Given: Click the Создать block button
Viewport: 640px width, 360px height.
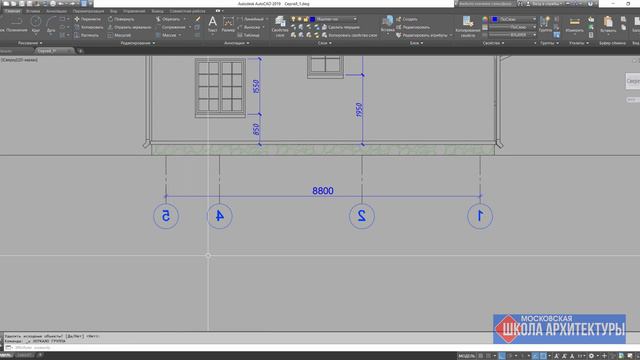Looking at the screenshot, I should [407, 19].
